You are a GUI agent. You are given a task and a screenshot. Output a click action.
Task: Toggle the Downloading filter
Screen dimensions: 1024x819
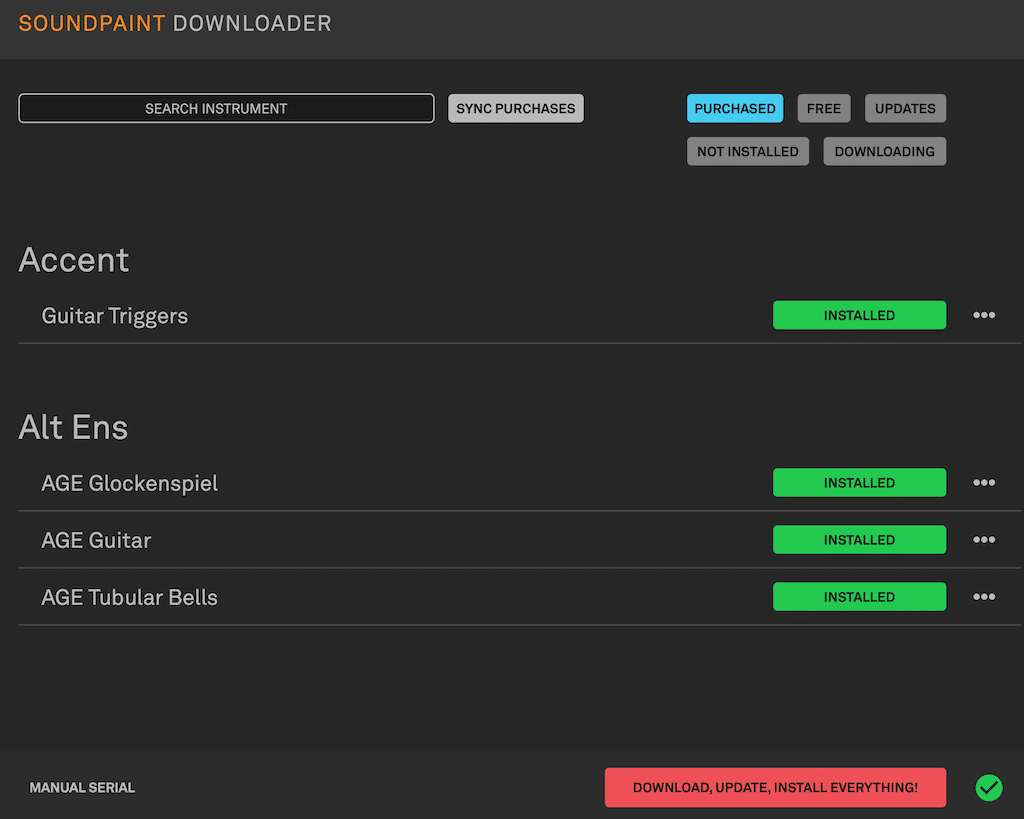tap(884, 152)
